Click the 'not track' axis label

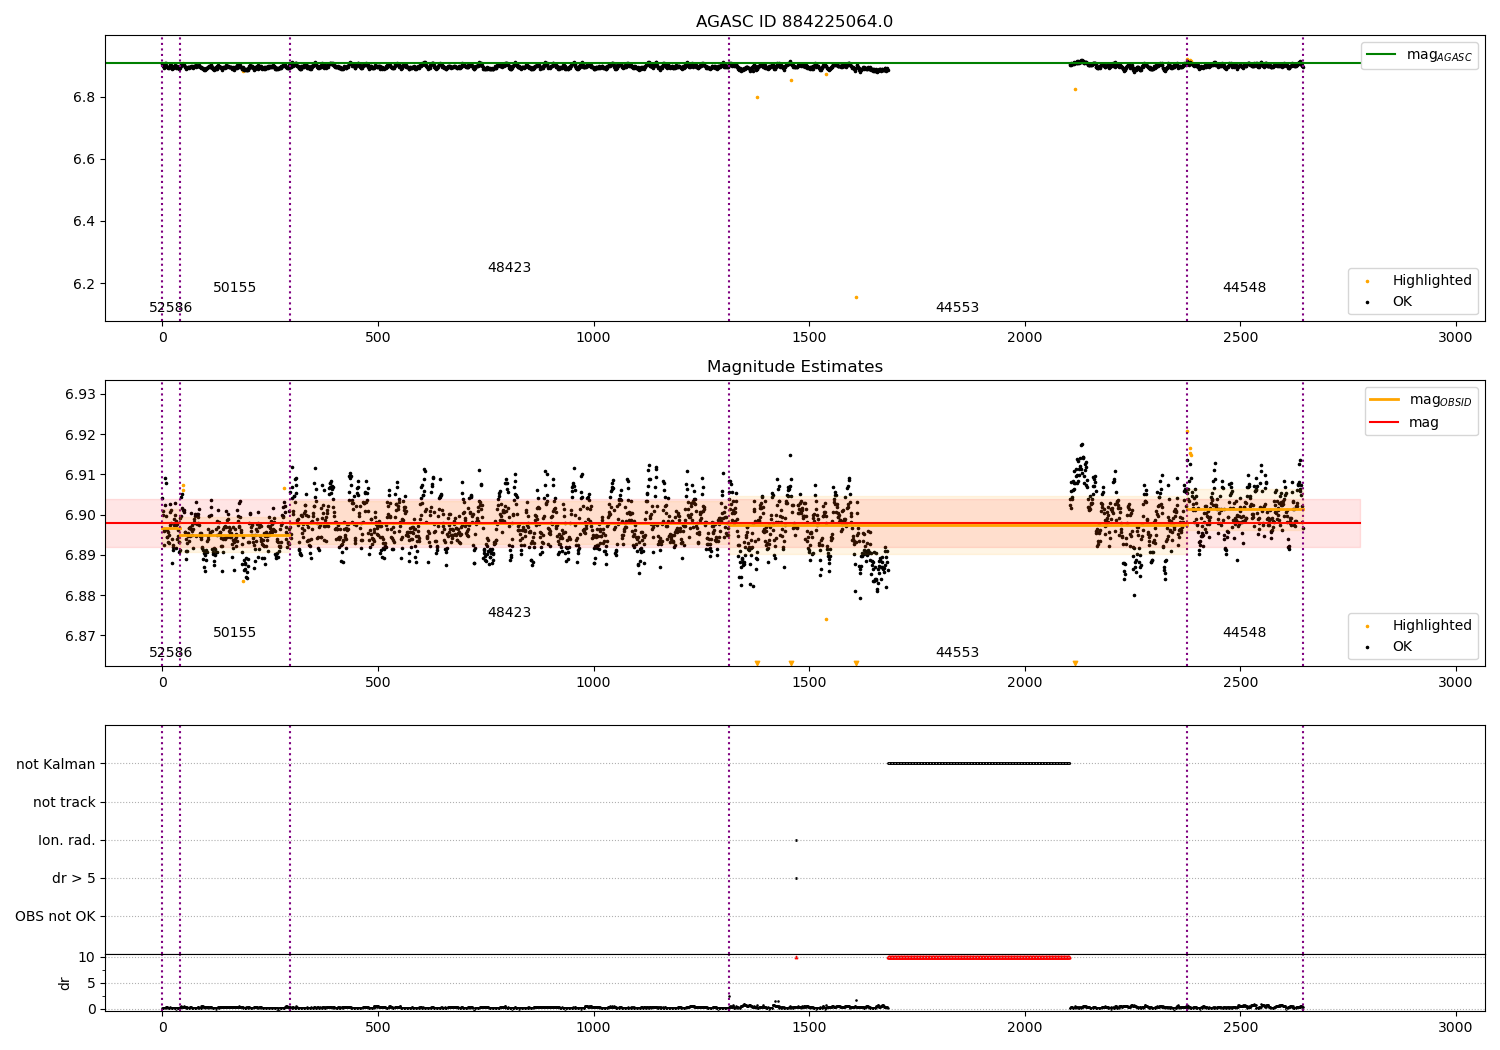[64, 803]
